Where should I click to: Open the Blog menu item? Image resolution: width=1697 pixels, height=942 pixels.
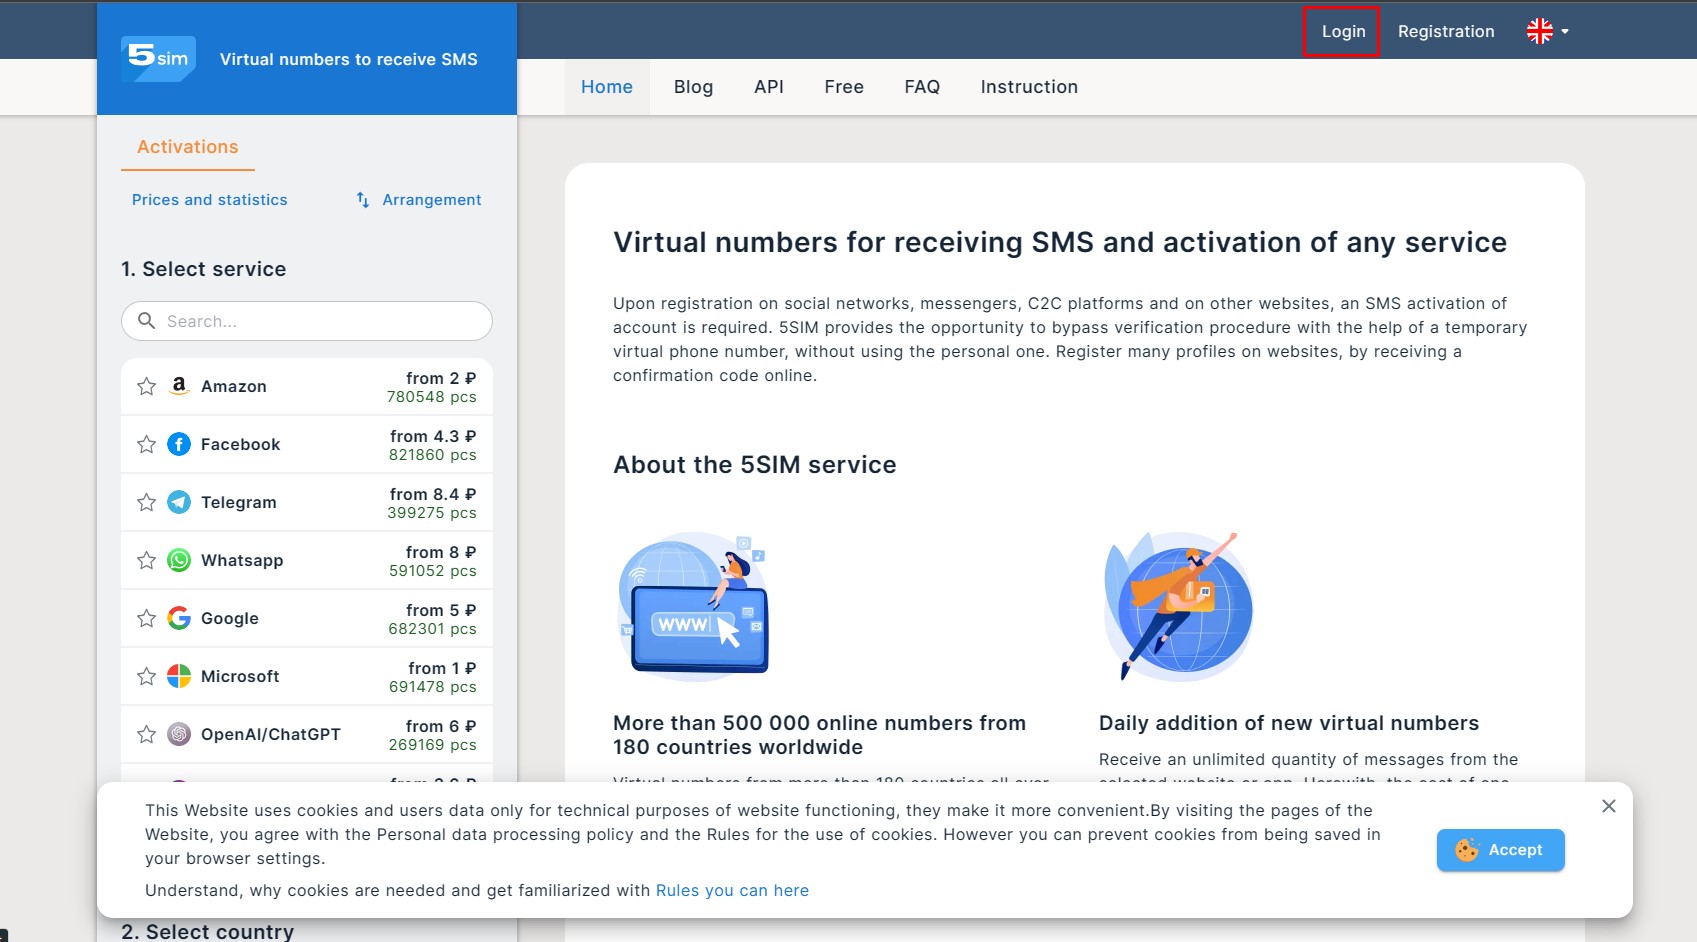(693, 87)
